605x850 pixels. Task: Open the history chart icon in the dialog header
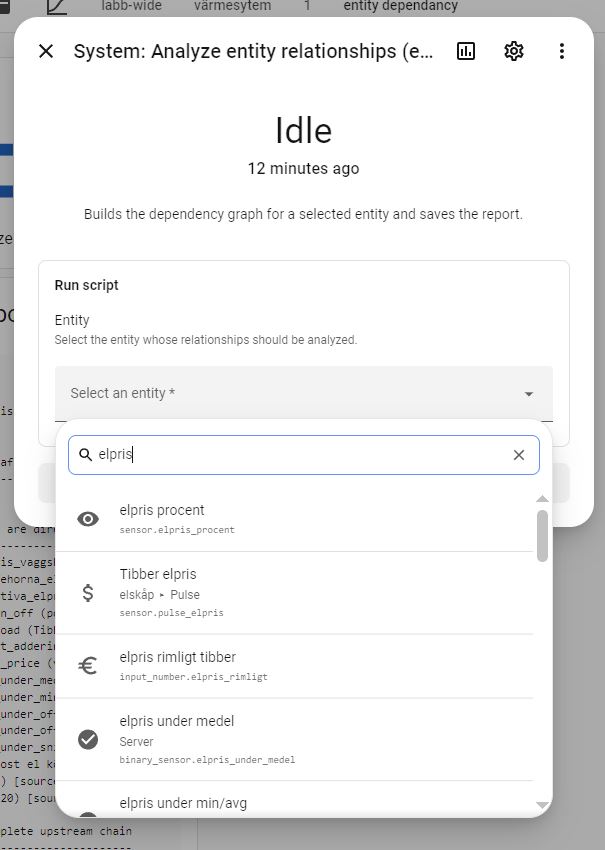click(466, 51)
